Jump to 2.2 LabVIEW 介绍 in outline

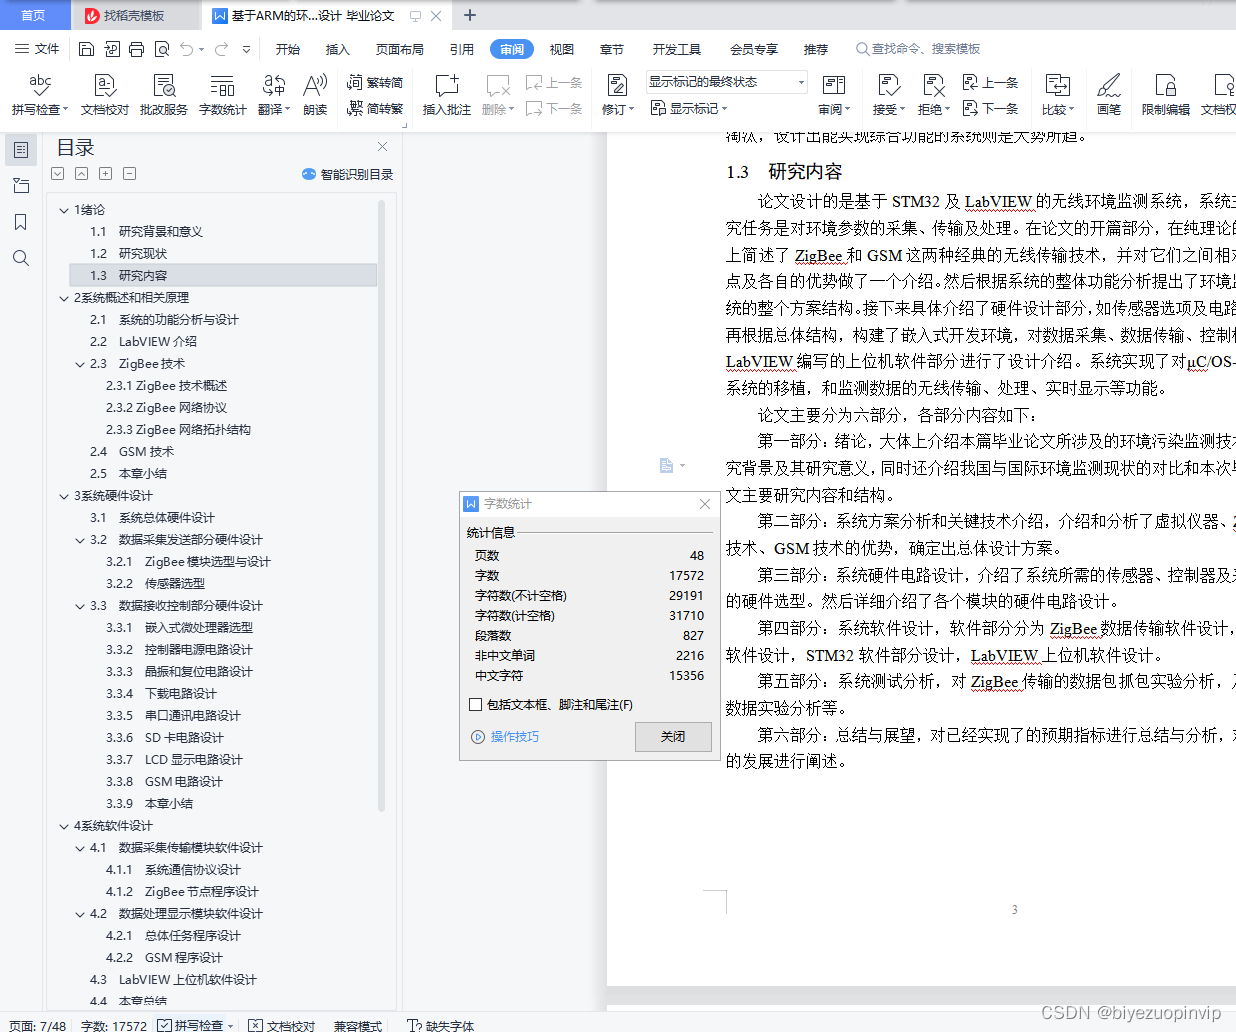coord(143,342)
